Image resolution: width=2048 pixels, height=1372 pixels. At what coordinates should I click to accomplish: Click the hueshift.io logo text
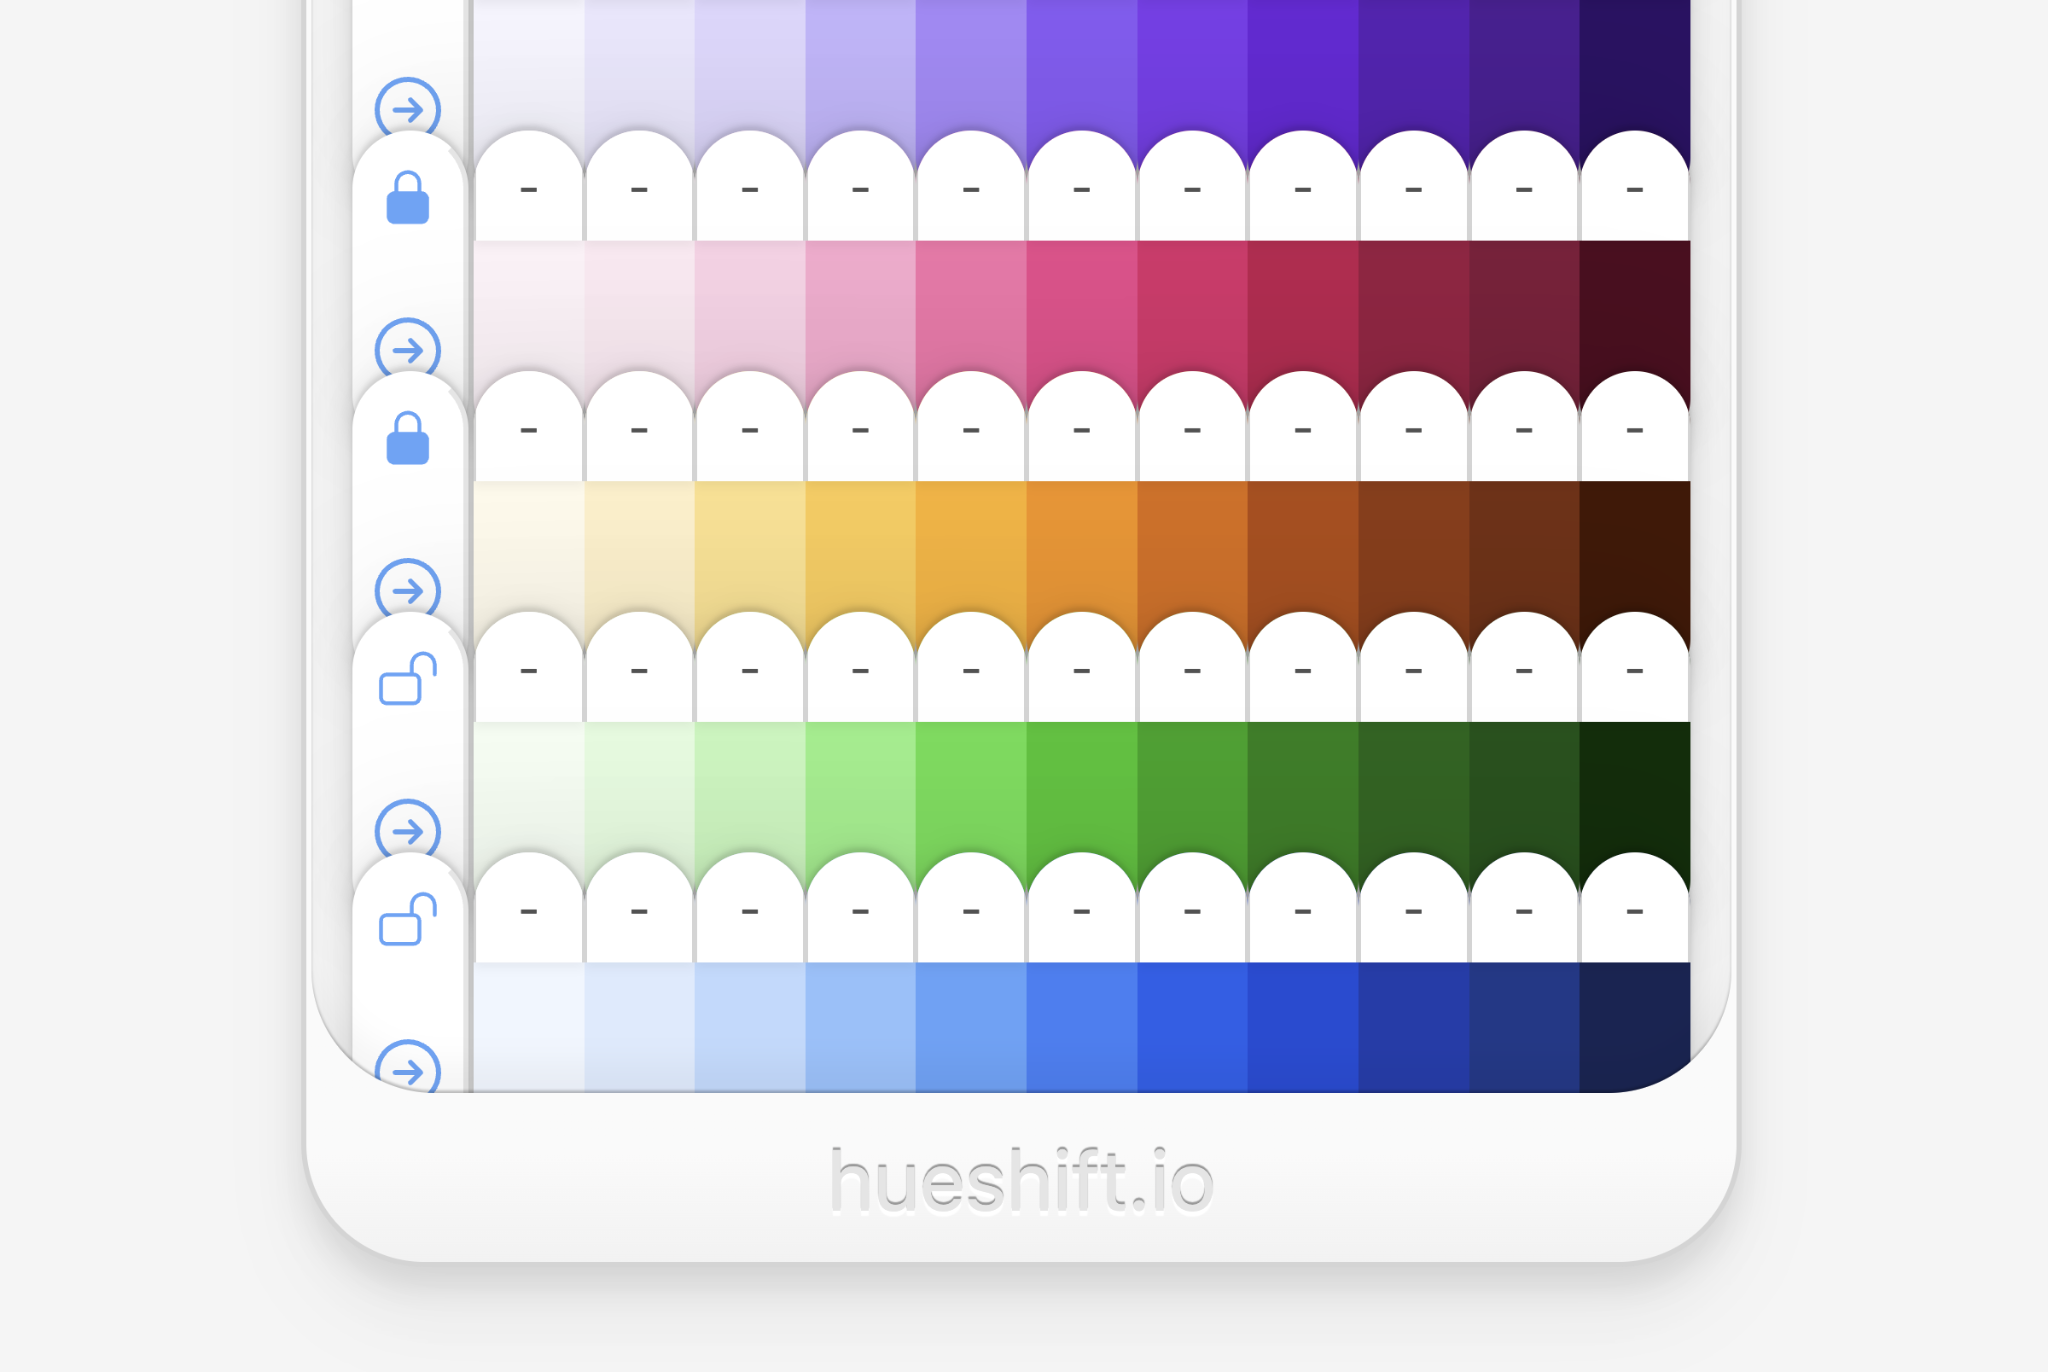click(1022, 1181)
